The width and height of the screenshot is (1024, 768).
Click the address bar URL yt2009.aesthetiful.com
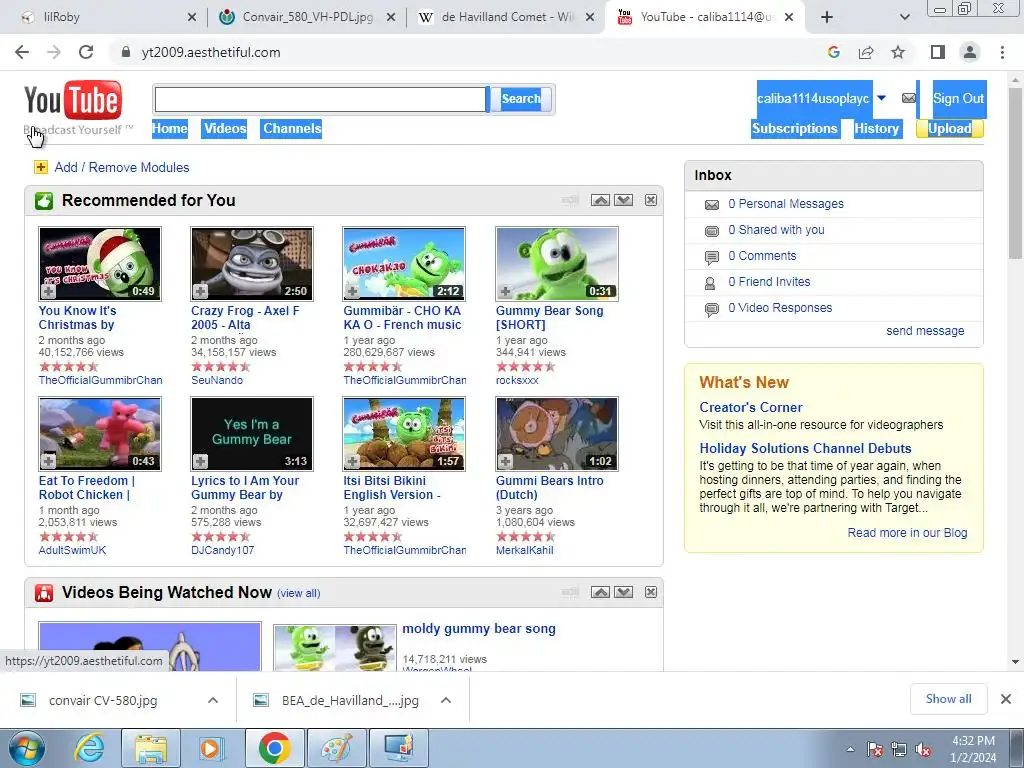click(211, 52)
